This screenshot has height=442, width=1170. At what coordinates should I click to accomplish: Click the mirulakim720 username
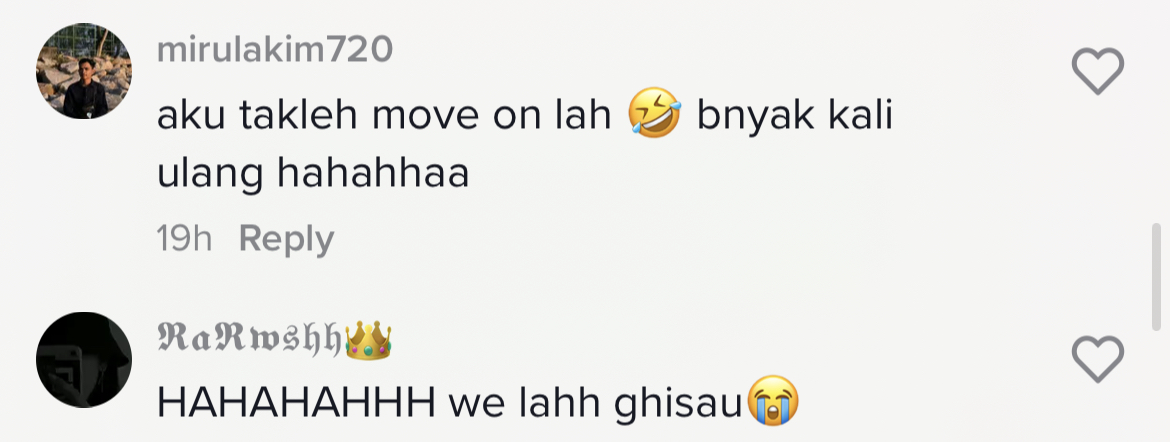coord(275,50)
